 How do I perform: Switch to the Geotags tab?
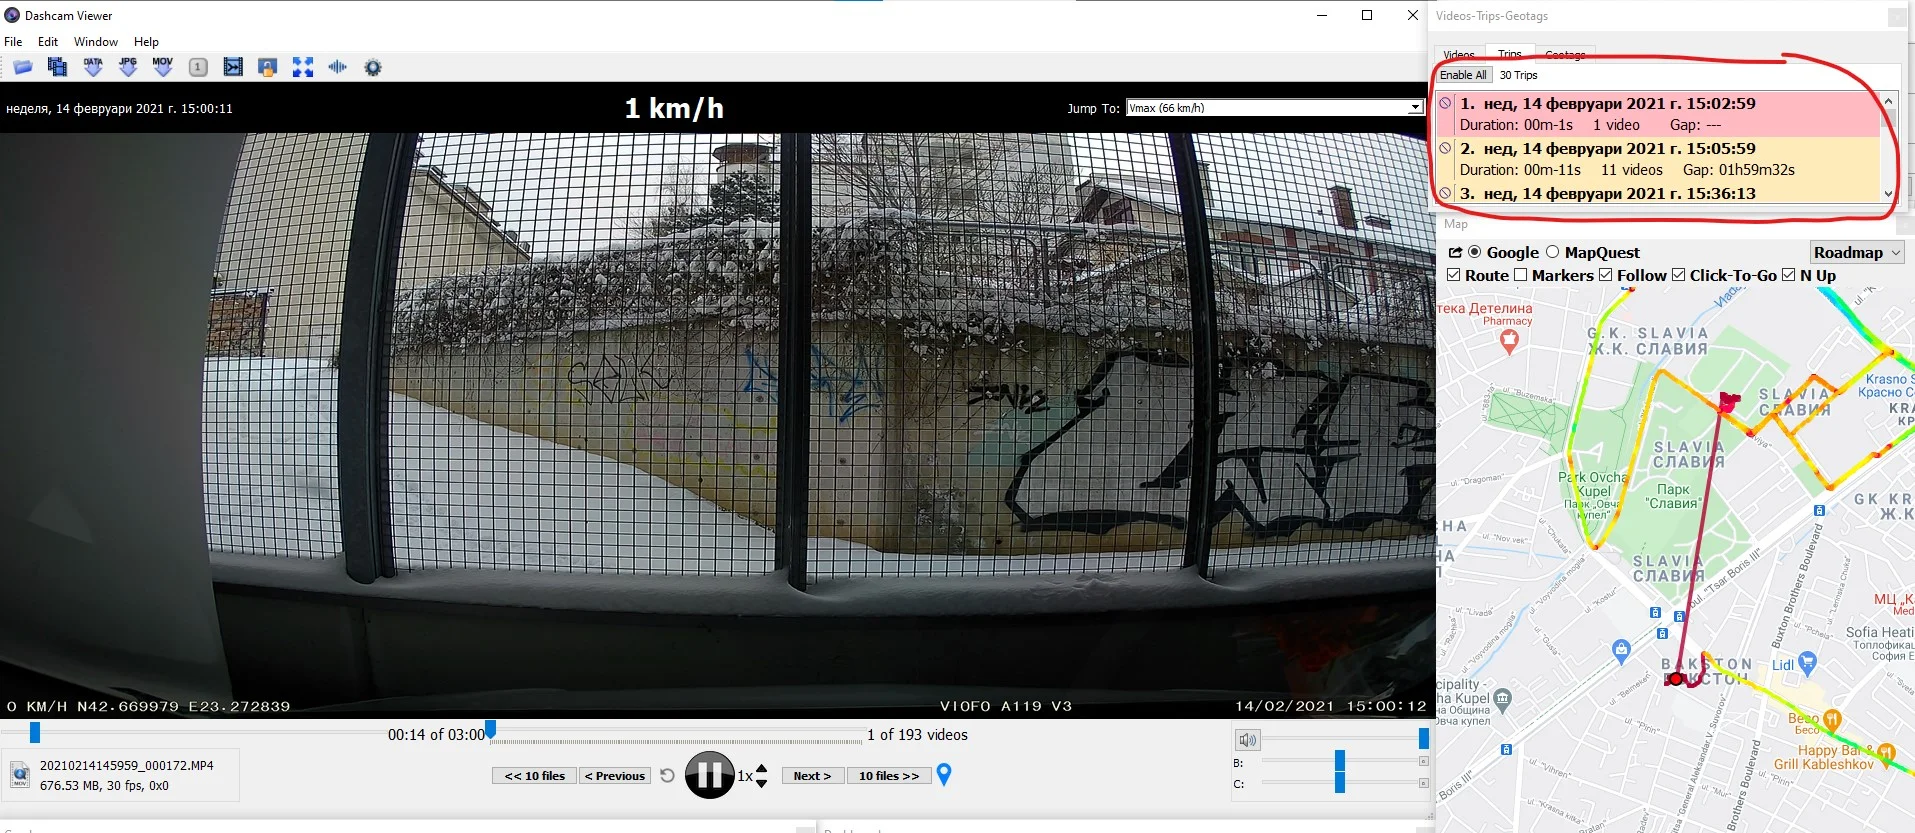click(x=1565, y=55)
